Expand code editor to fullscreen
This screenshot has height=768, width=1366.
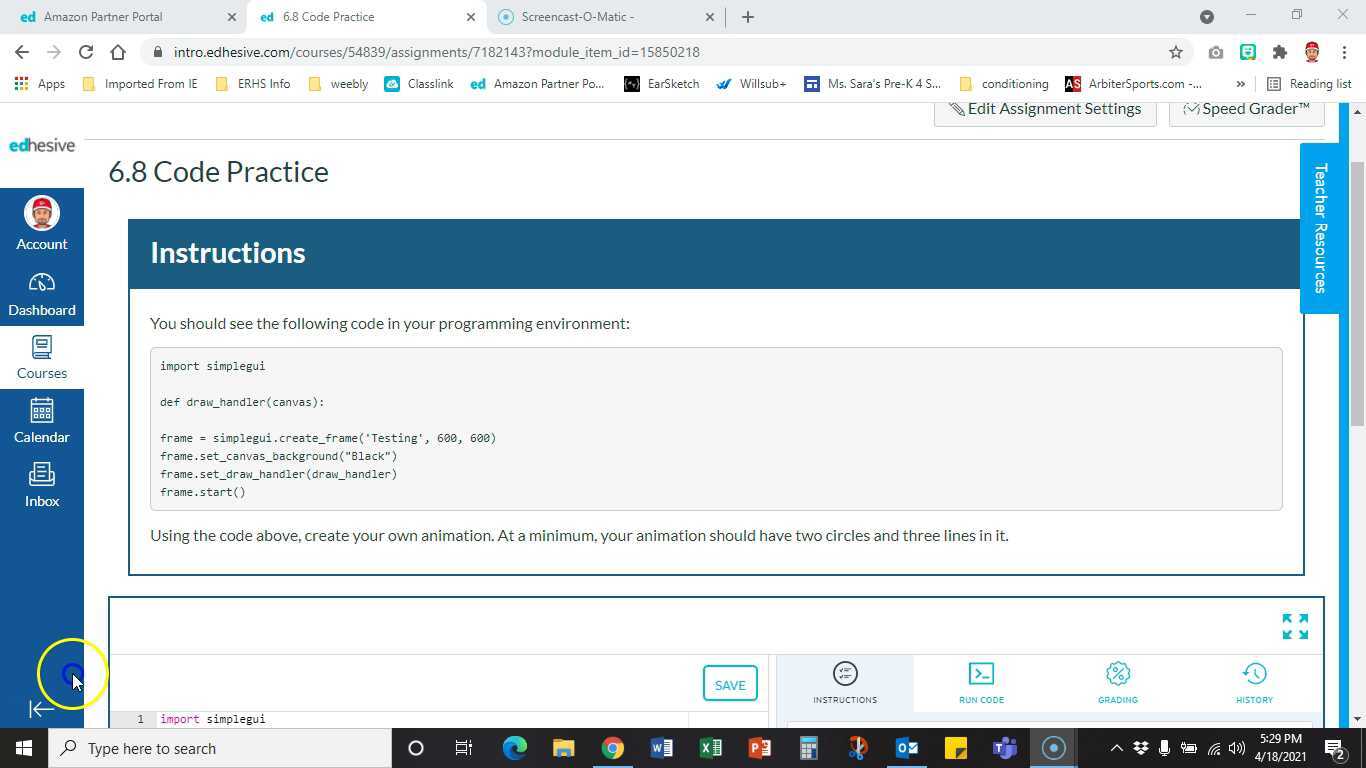pos(1295,626)
